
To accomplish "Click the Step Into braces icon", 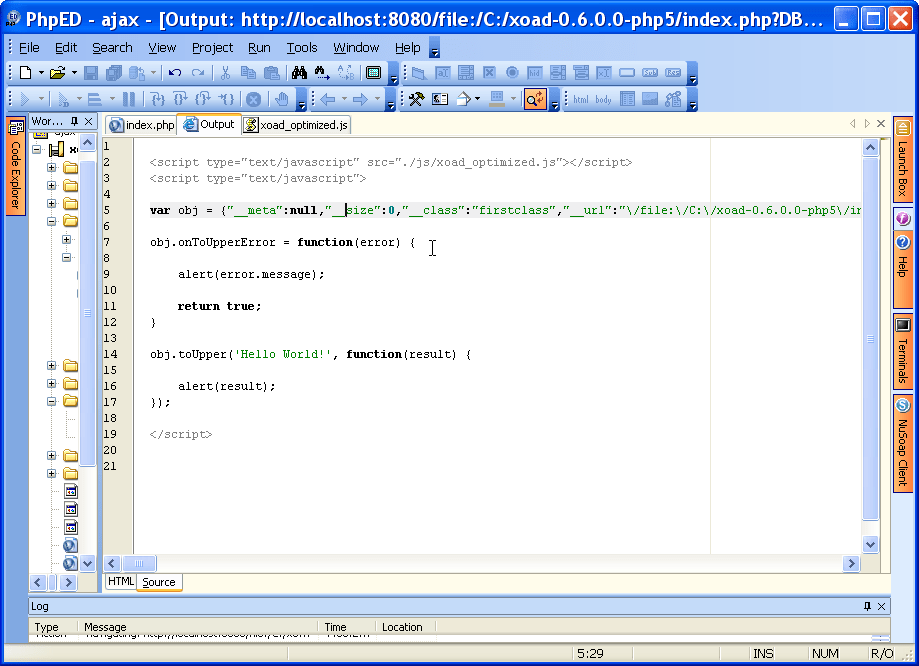I will pyautogui.click(x=157, y=99).
